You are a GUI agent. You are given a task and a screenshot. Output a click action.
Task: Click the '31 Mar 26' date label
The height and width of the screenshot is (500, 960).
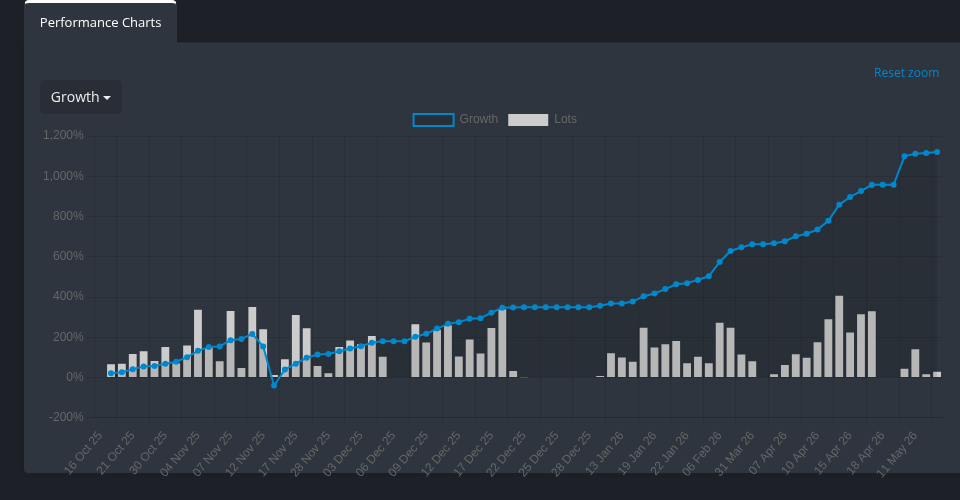pos(735,453)
